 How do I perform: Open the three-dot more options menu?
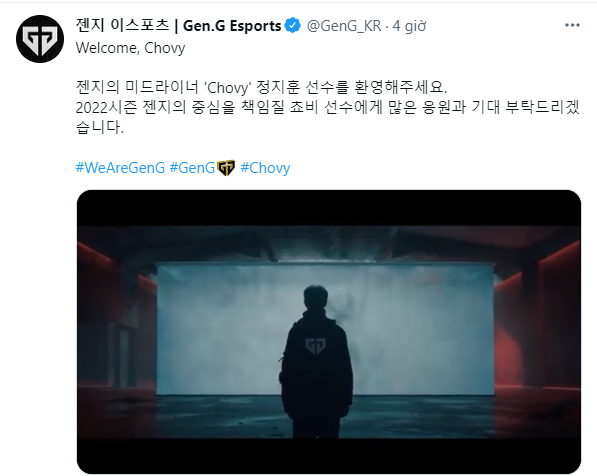572,25
